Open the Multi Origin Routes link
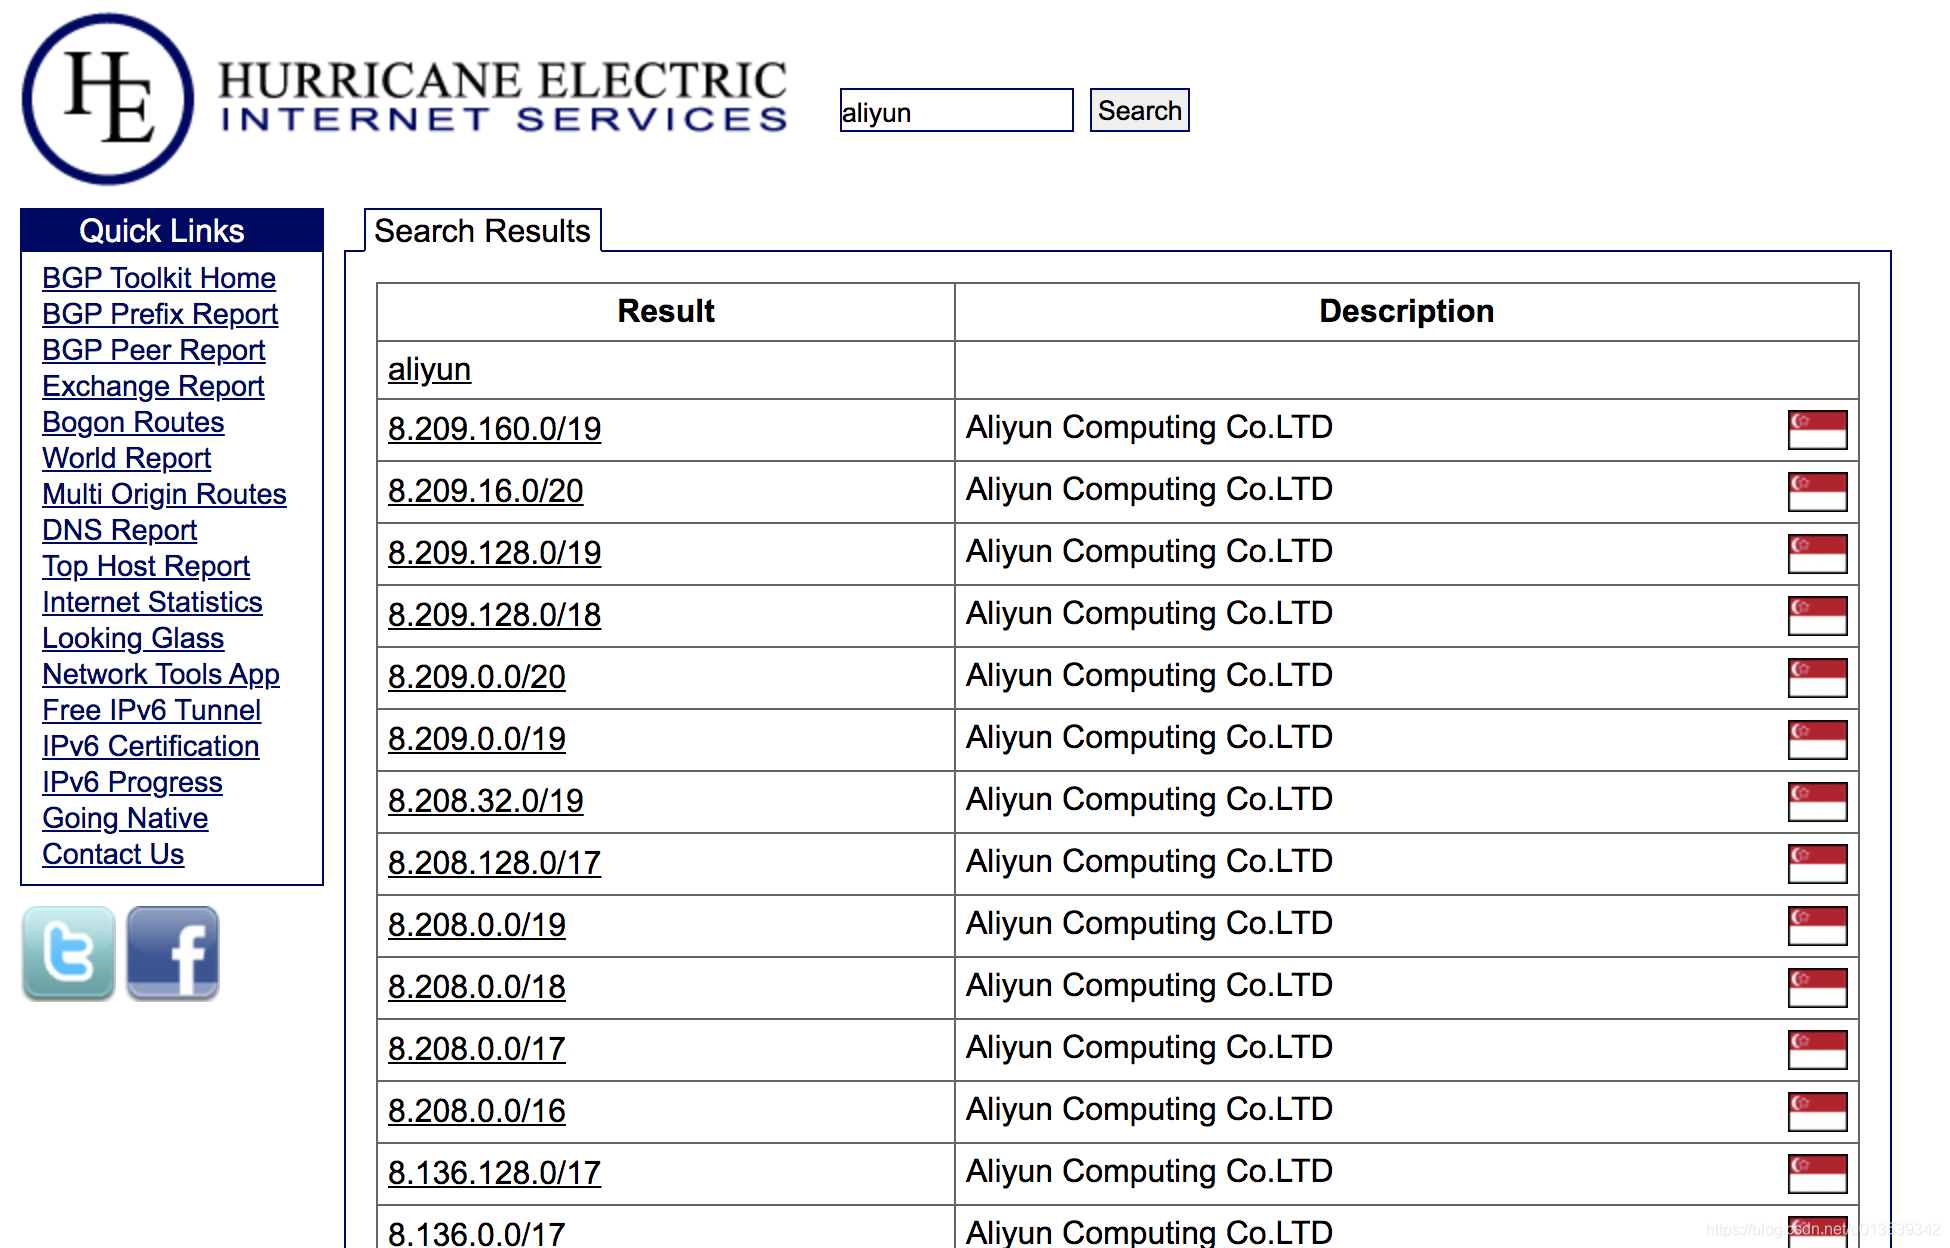 (x=164, y=494)
